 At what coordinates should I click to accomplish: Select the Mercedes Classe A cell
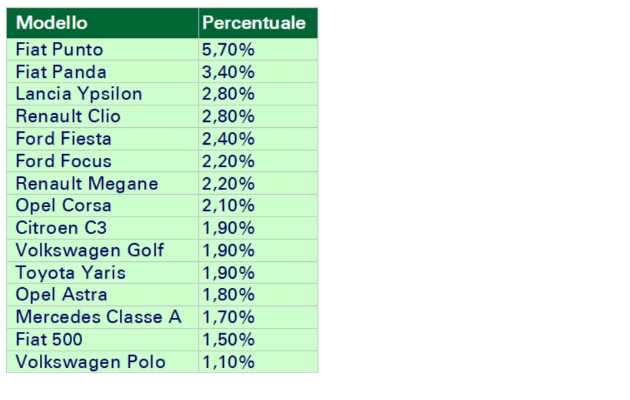(x=101, y=317)
